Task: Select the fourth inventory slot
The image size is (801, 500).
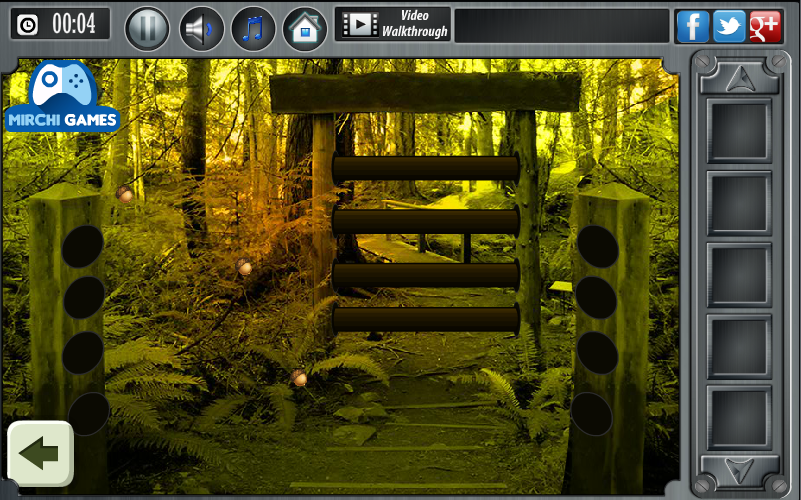Action: pyautogui.click(x=739, y=347)
